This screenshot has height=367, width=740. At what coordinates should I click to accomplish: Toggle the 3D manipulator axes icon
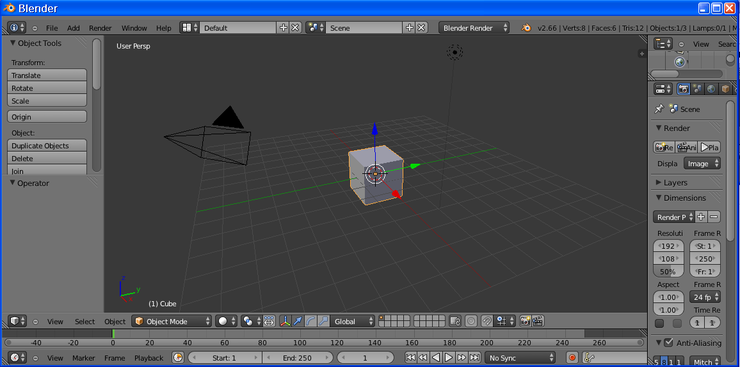coord(286,321)
